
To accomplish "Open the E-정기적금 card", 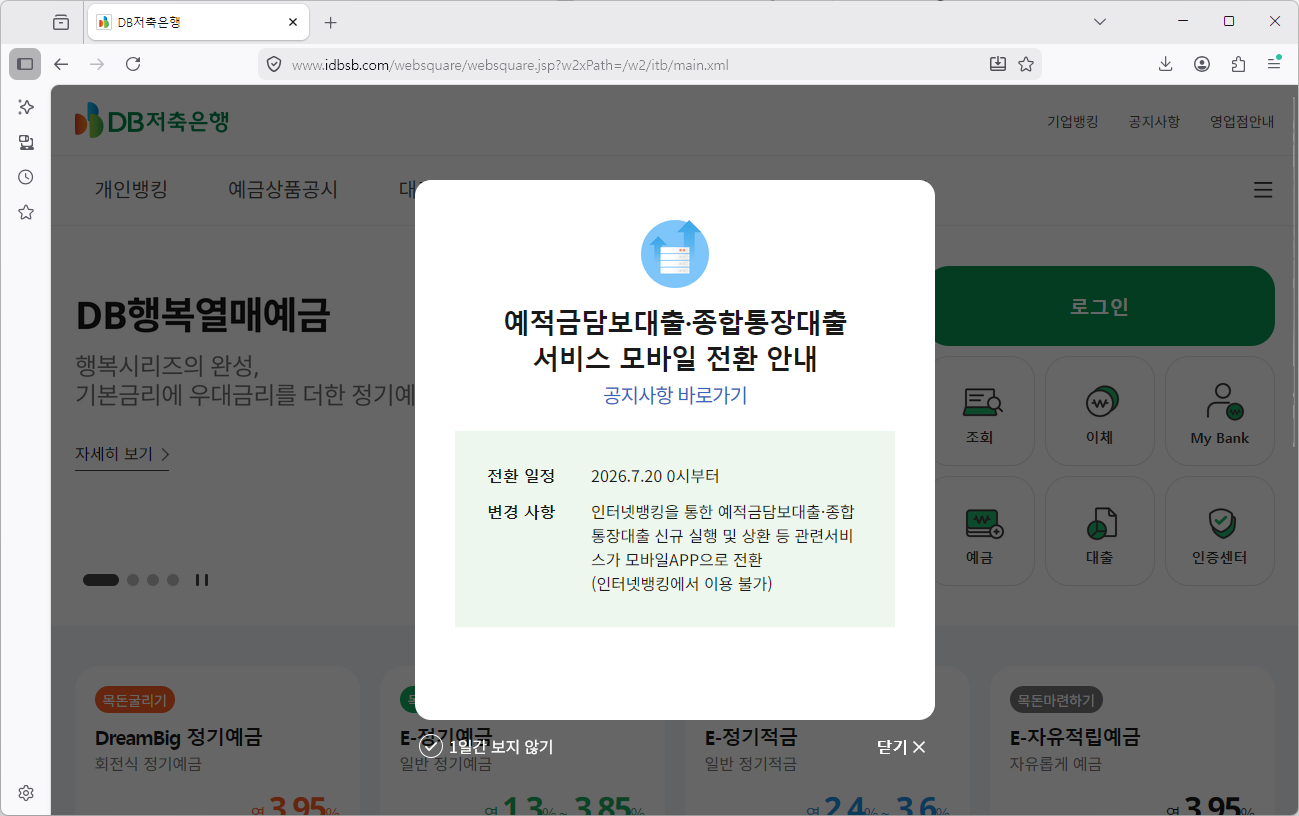I will tap(827, 740).
